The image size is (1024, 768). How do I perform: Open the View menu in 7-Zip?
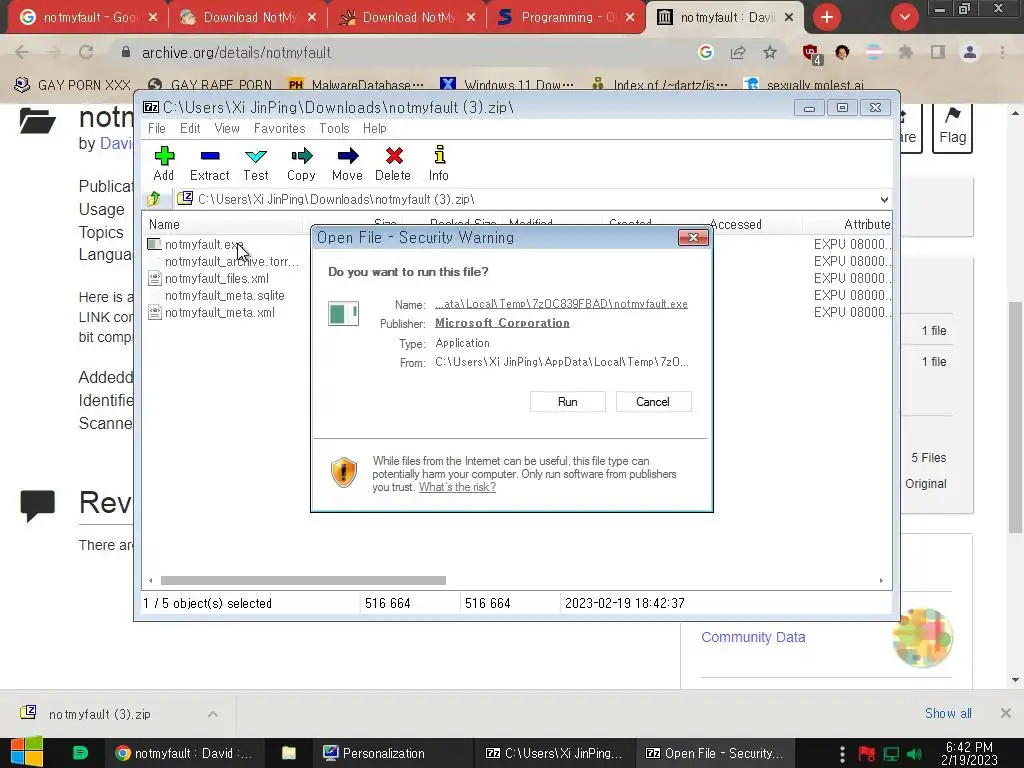(227, 128)
